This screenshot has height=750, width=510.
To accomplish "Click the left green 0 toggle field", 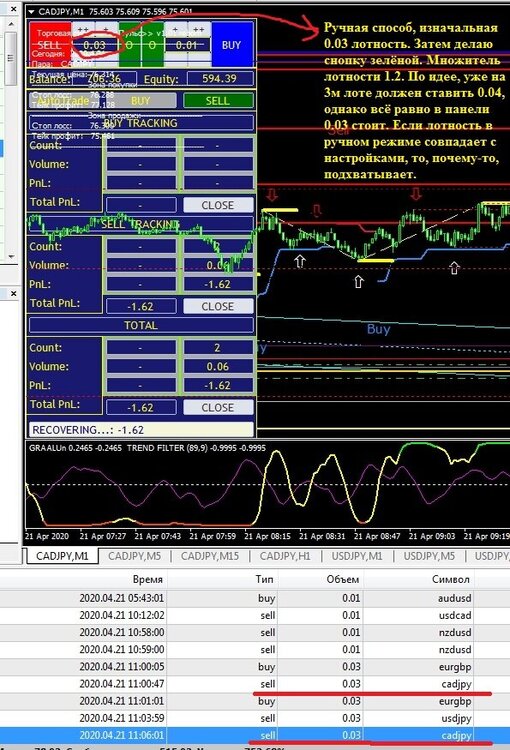I will click(129, 44).
